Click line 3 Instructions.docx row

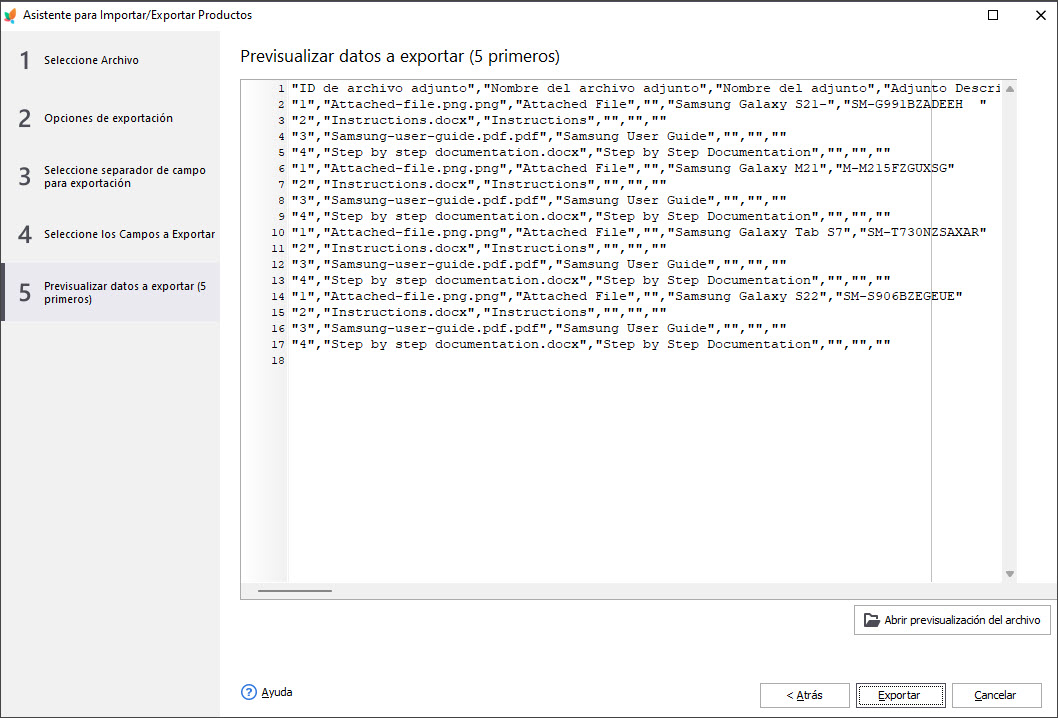pos(479,121)
